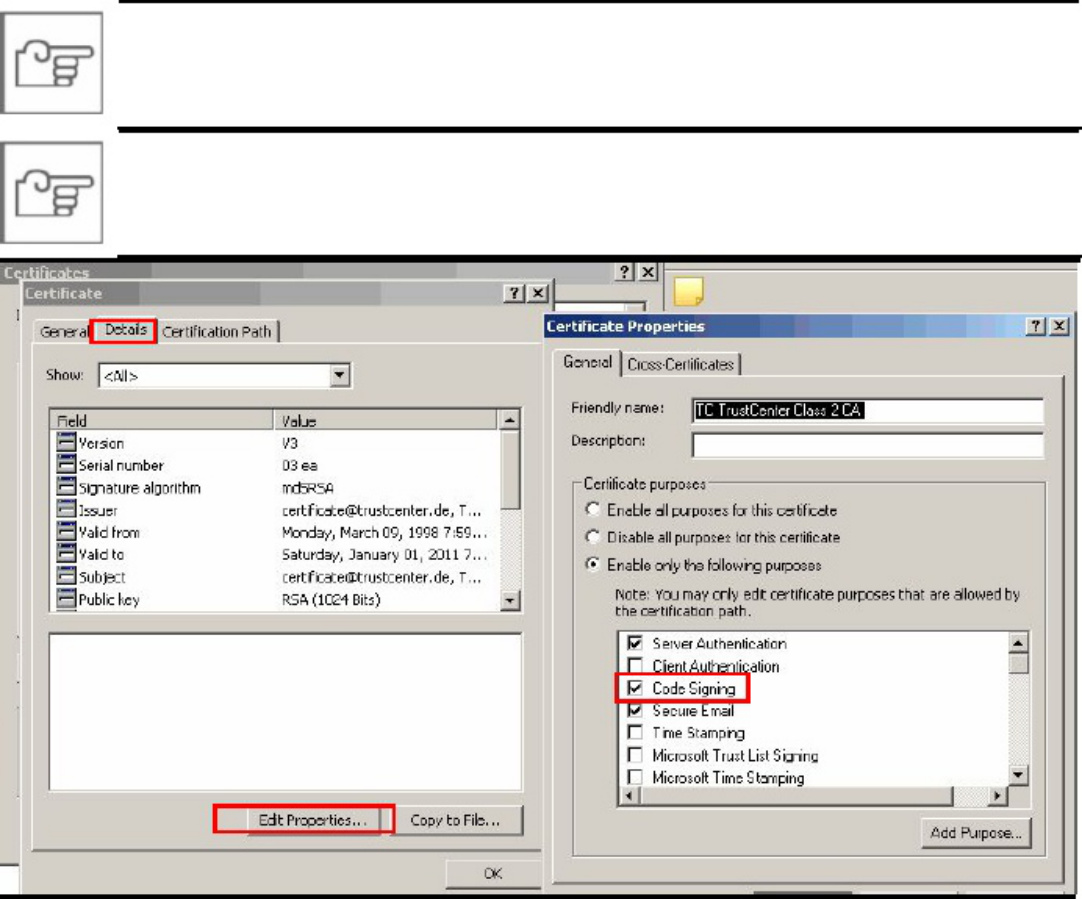The height and width of the screenshot is (899, 1082).
Task: Enable Client Authentication checkbox
Action: [x=635, y=665]
